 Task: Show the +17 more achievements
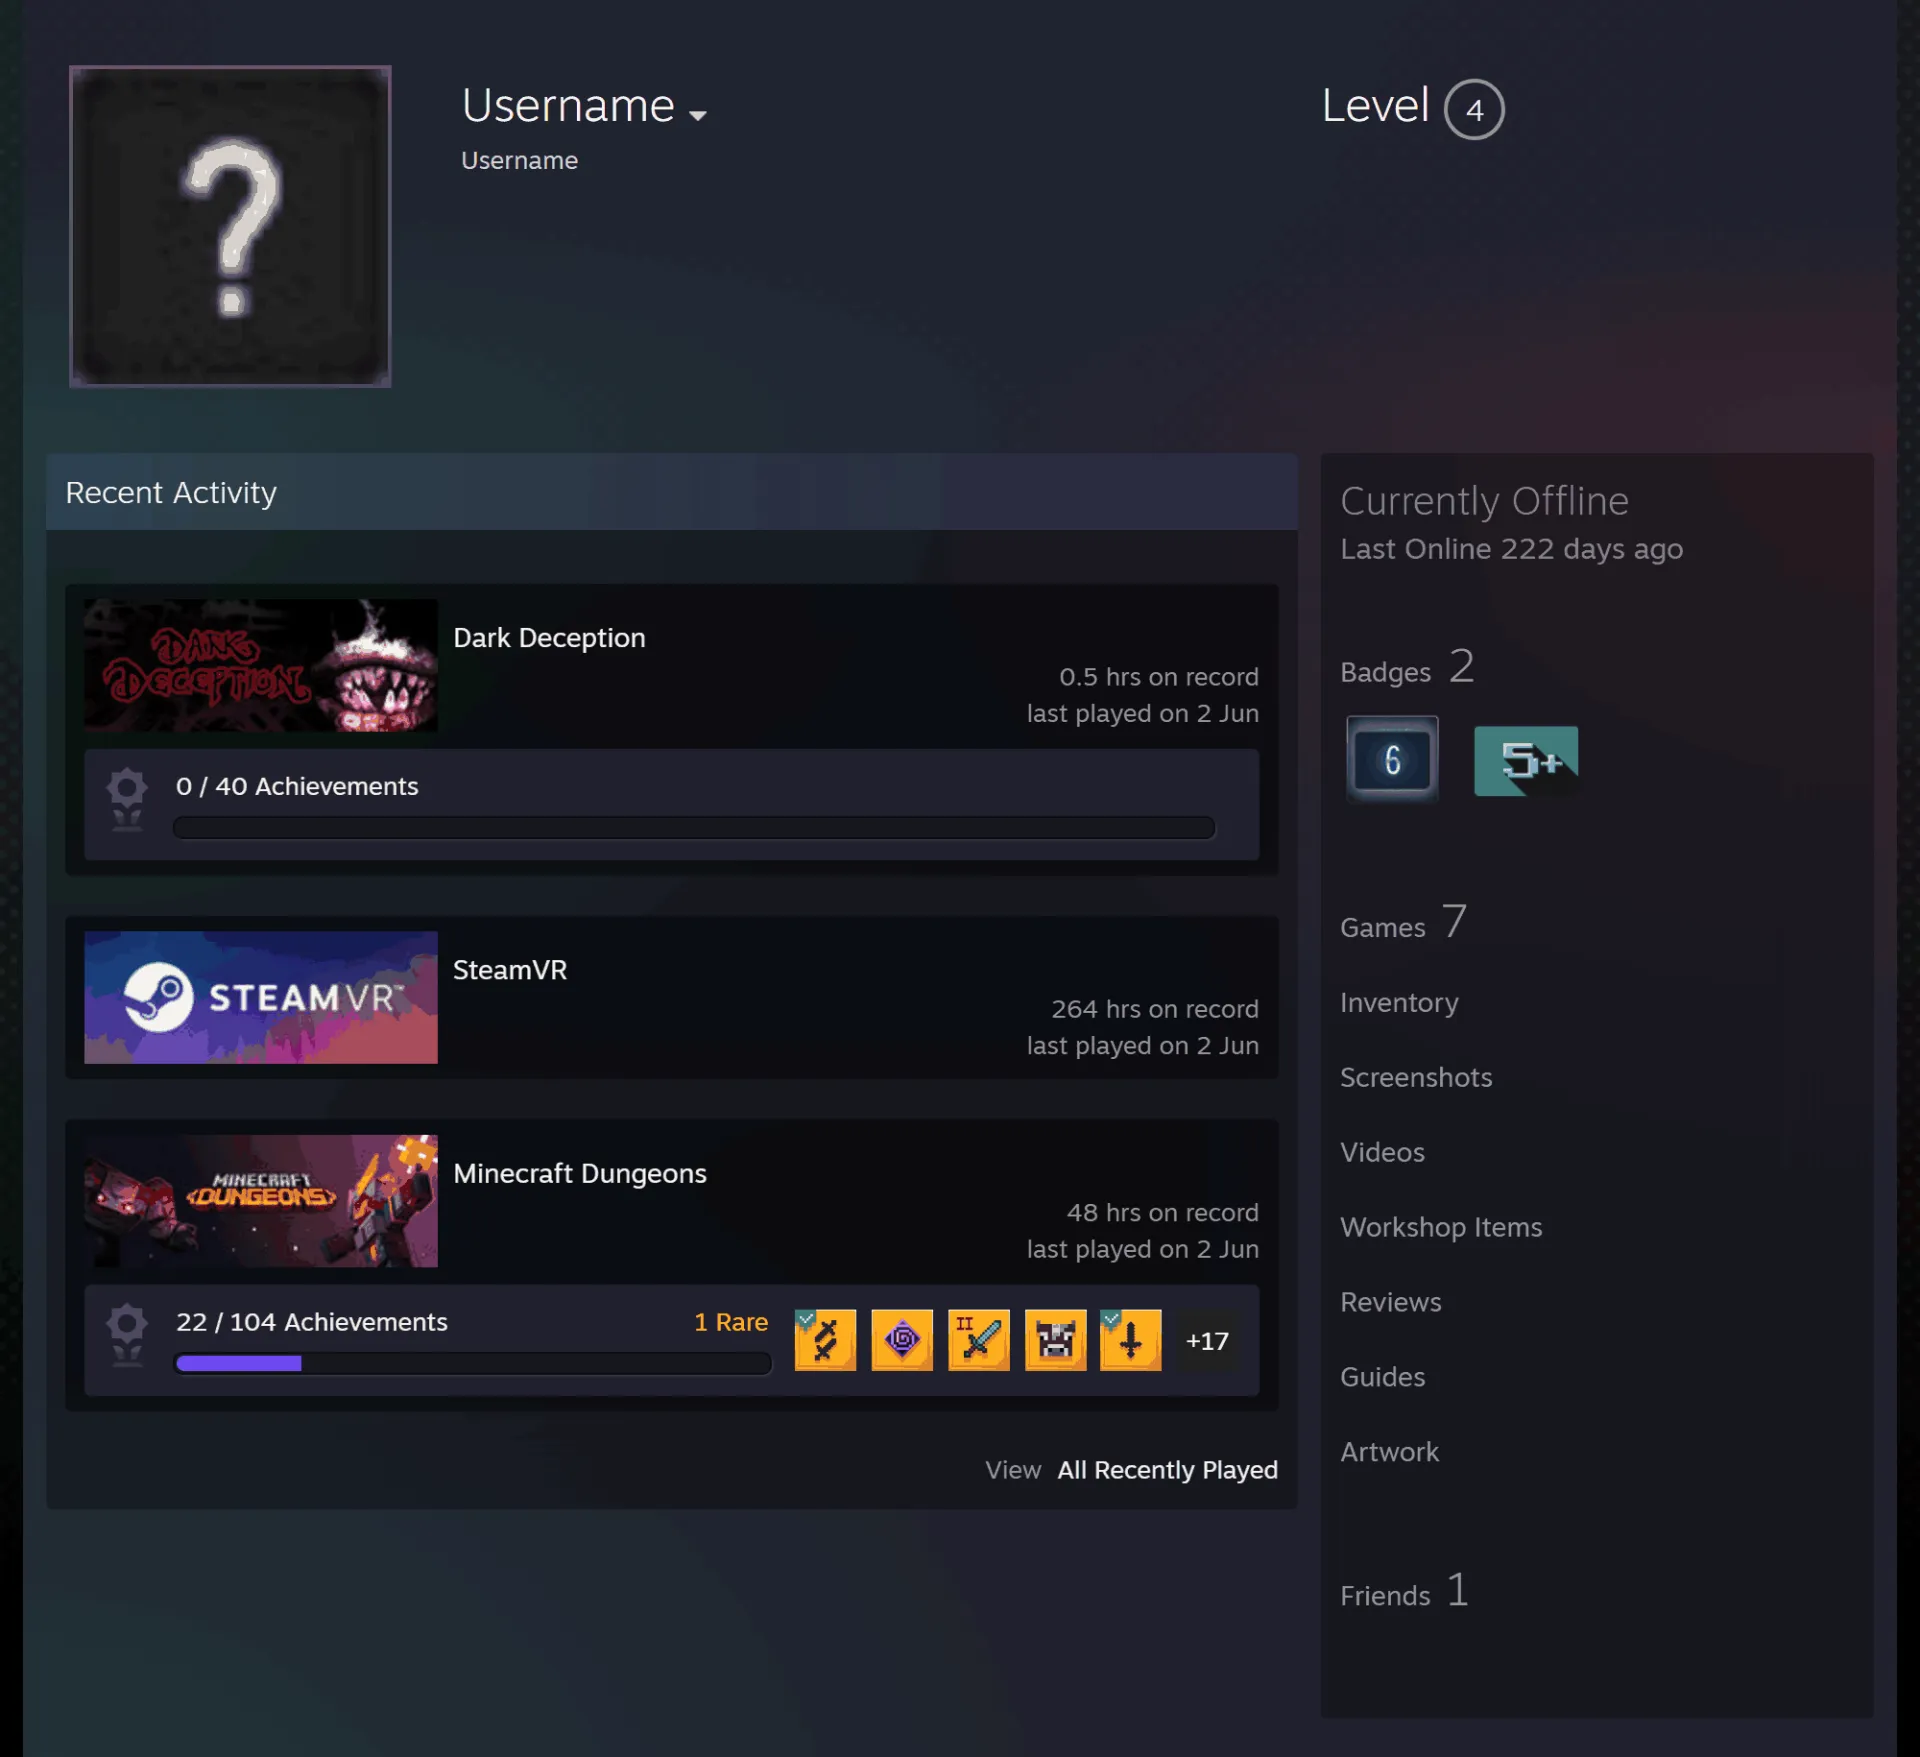[x=1207, y=1341]
